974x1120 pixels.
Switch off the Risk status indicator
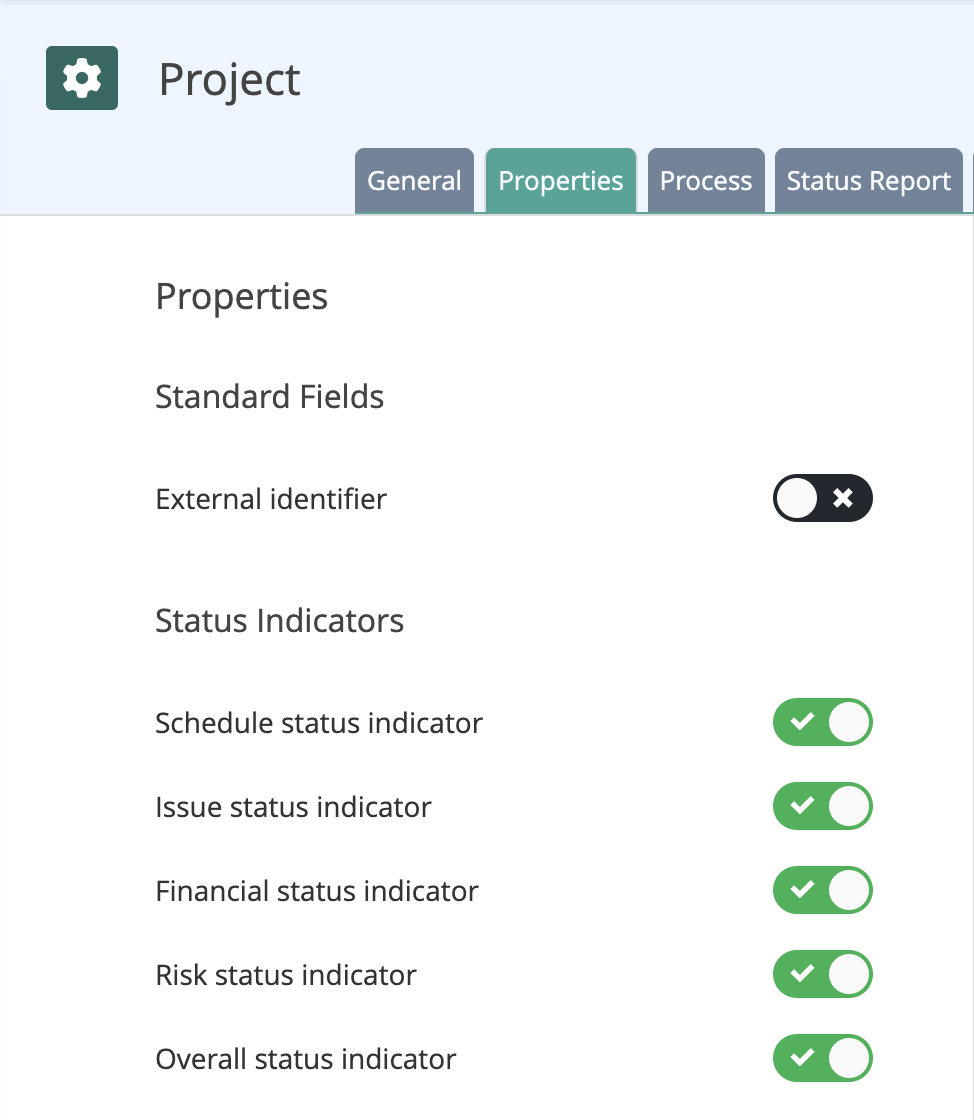(823, 974)
